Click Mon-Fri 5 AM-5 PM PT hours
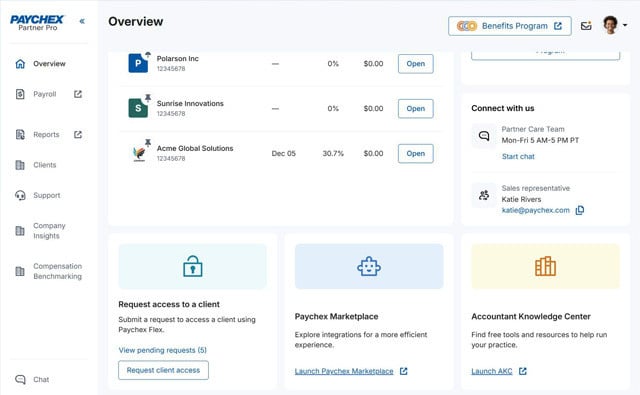Screen dimensions: 640x395 click(x=540, y=140)
